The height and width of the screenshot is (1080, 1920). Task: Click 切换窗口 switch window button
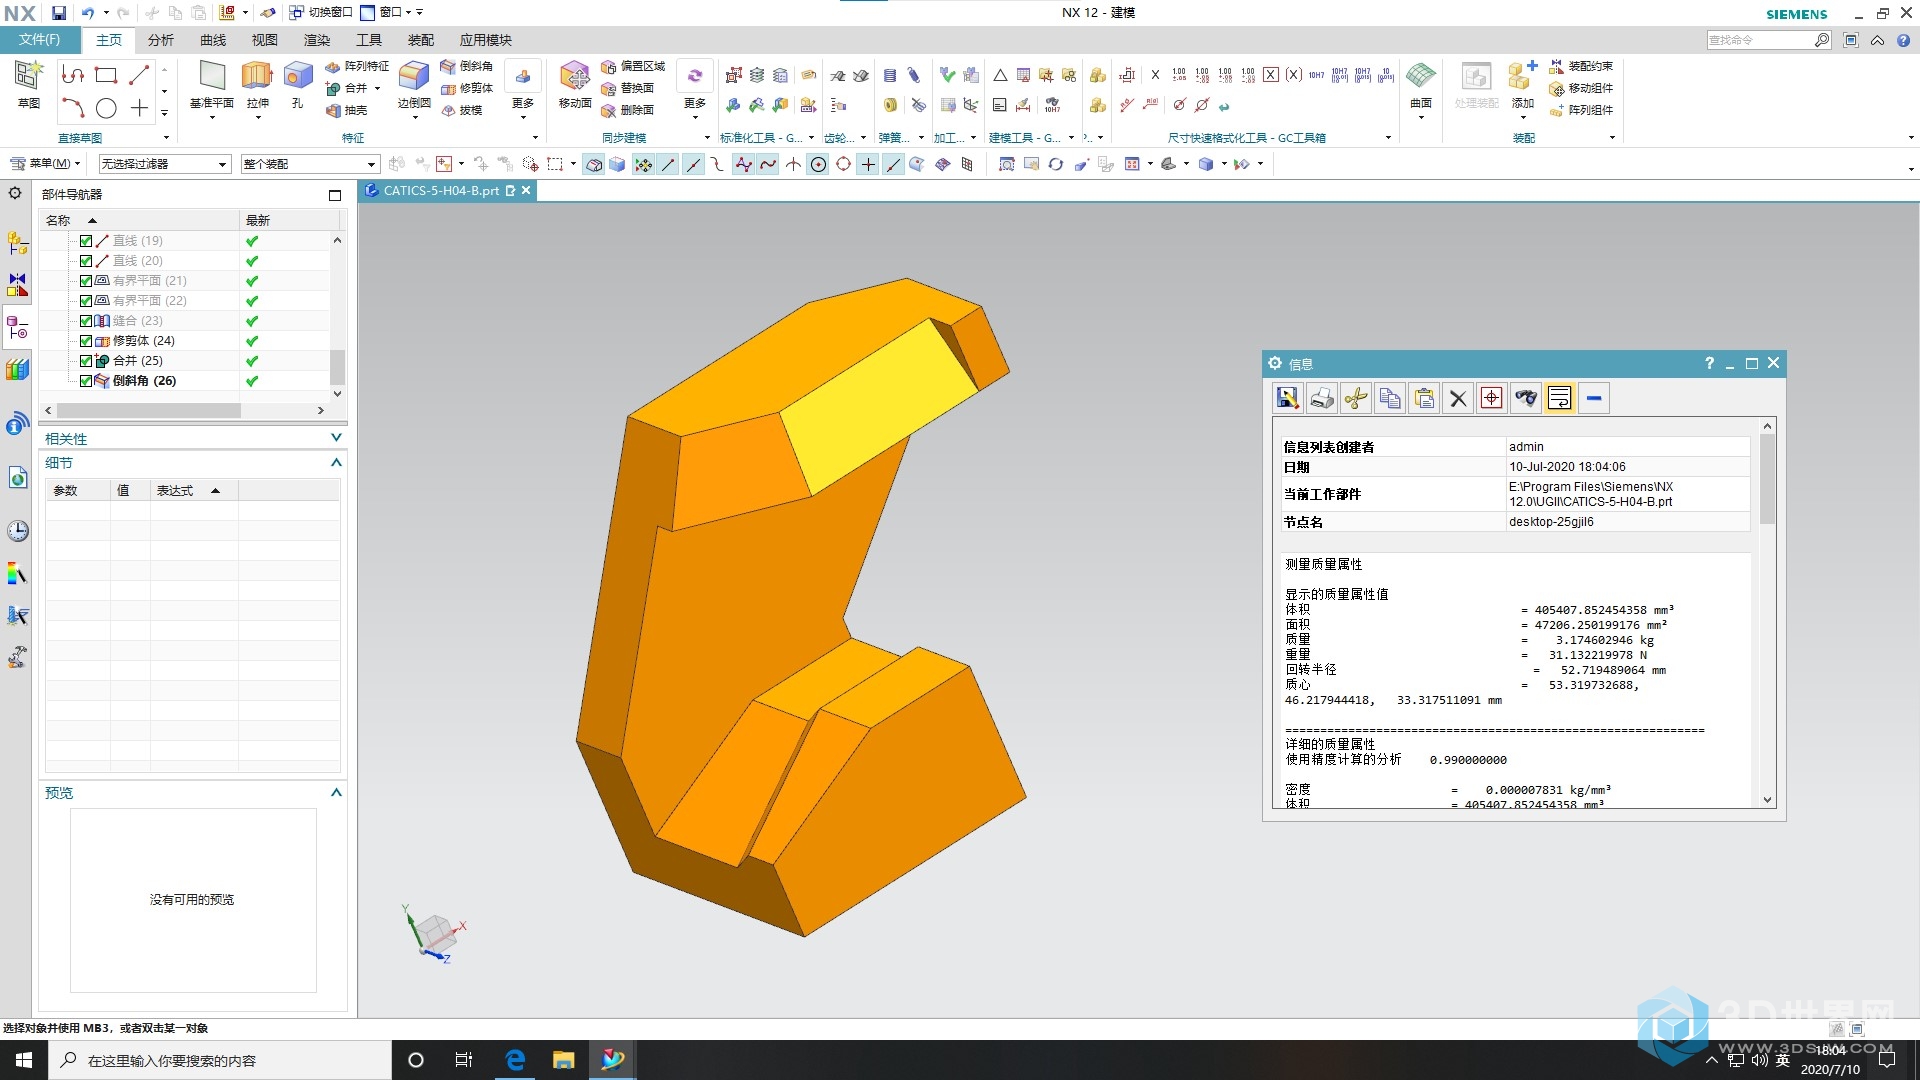pos(320,12)
